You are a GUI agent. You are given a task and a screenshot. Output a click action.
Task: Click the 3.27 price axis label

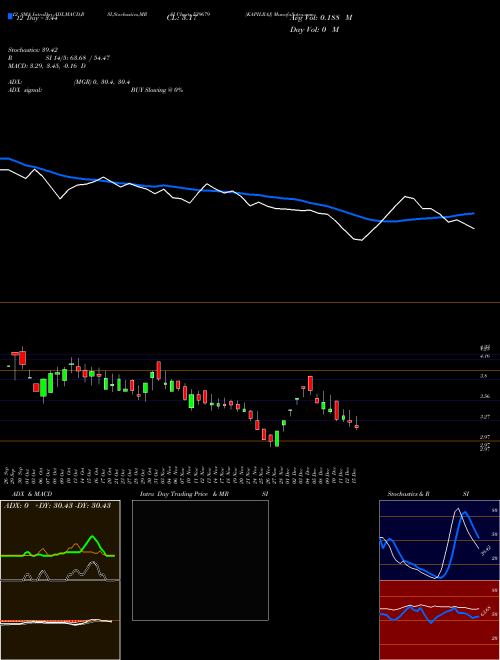point(485,417)
